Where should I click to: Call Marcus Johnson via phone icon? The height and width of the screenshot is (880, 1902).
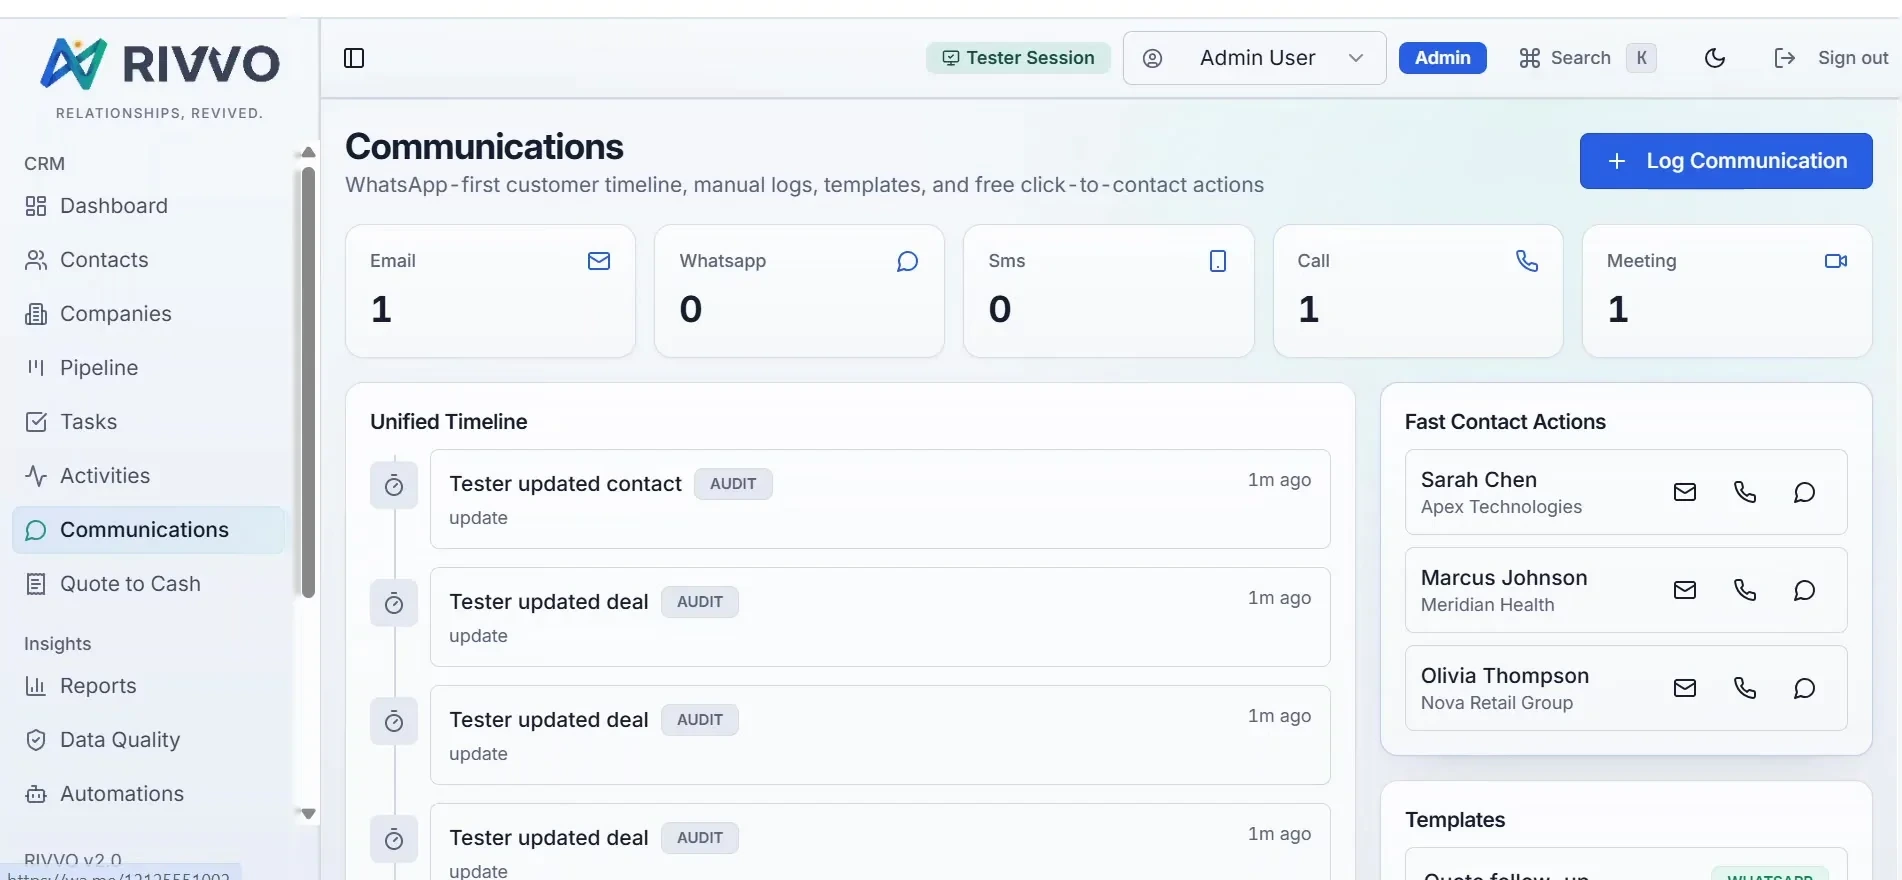(1745, 590)
